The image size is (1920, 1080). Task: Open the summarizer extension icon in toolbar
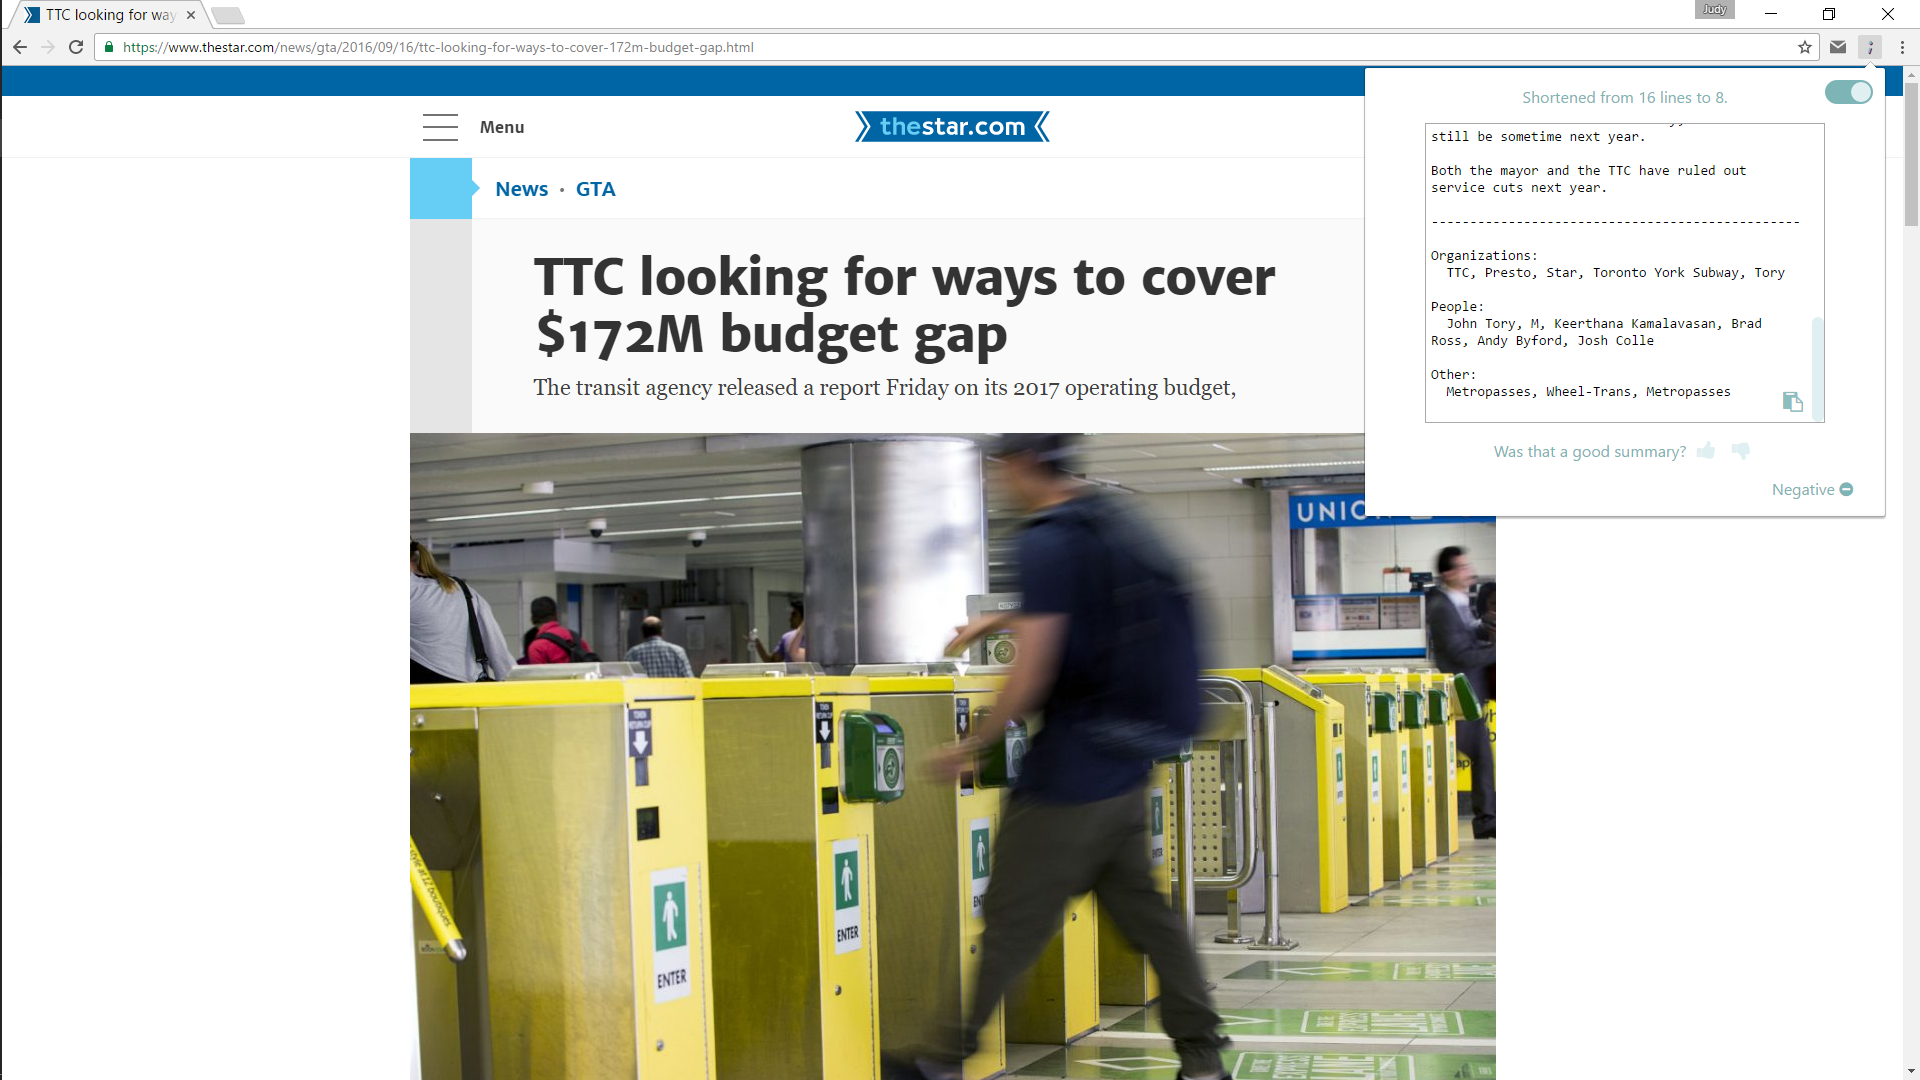coord(1870,47)
